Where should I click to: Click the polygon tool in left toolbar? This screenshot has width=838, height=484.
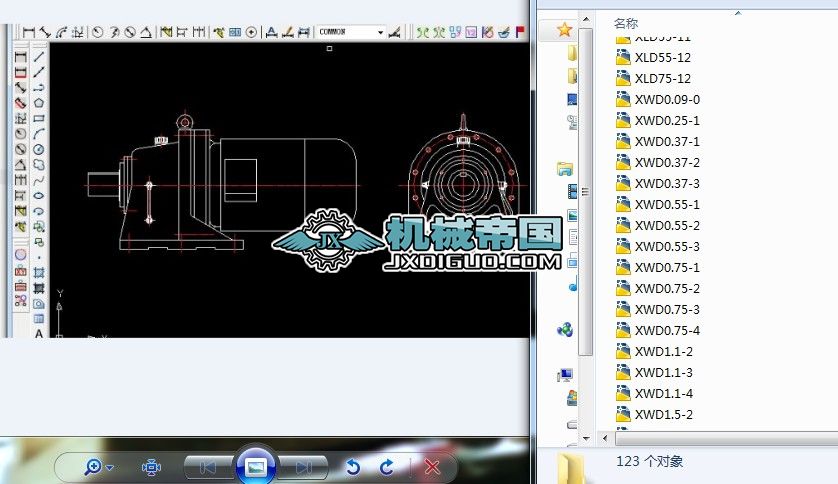(x=39, y=102)
